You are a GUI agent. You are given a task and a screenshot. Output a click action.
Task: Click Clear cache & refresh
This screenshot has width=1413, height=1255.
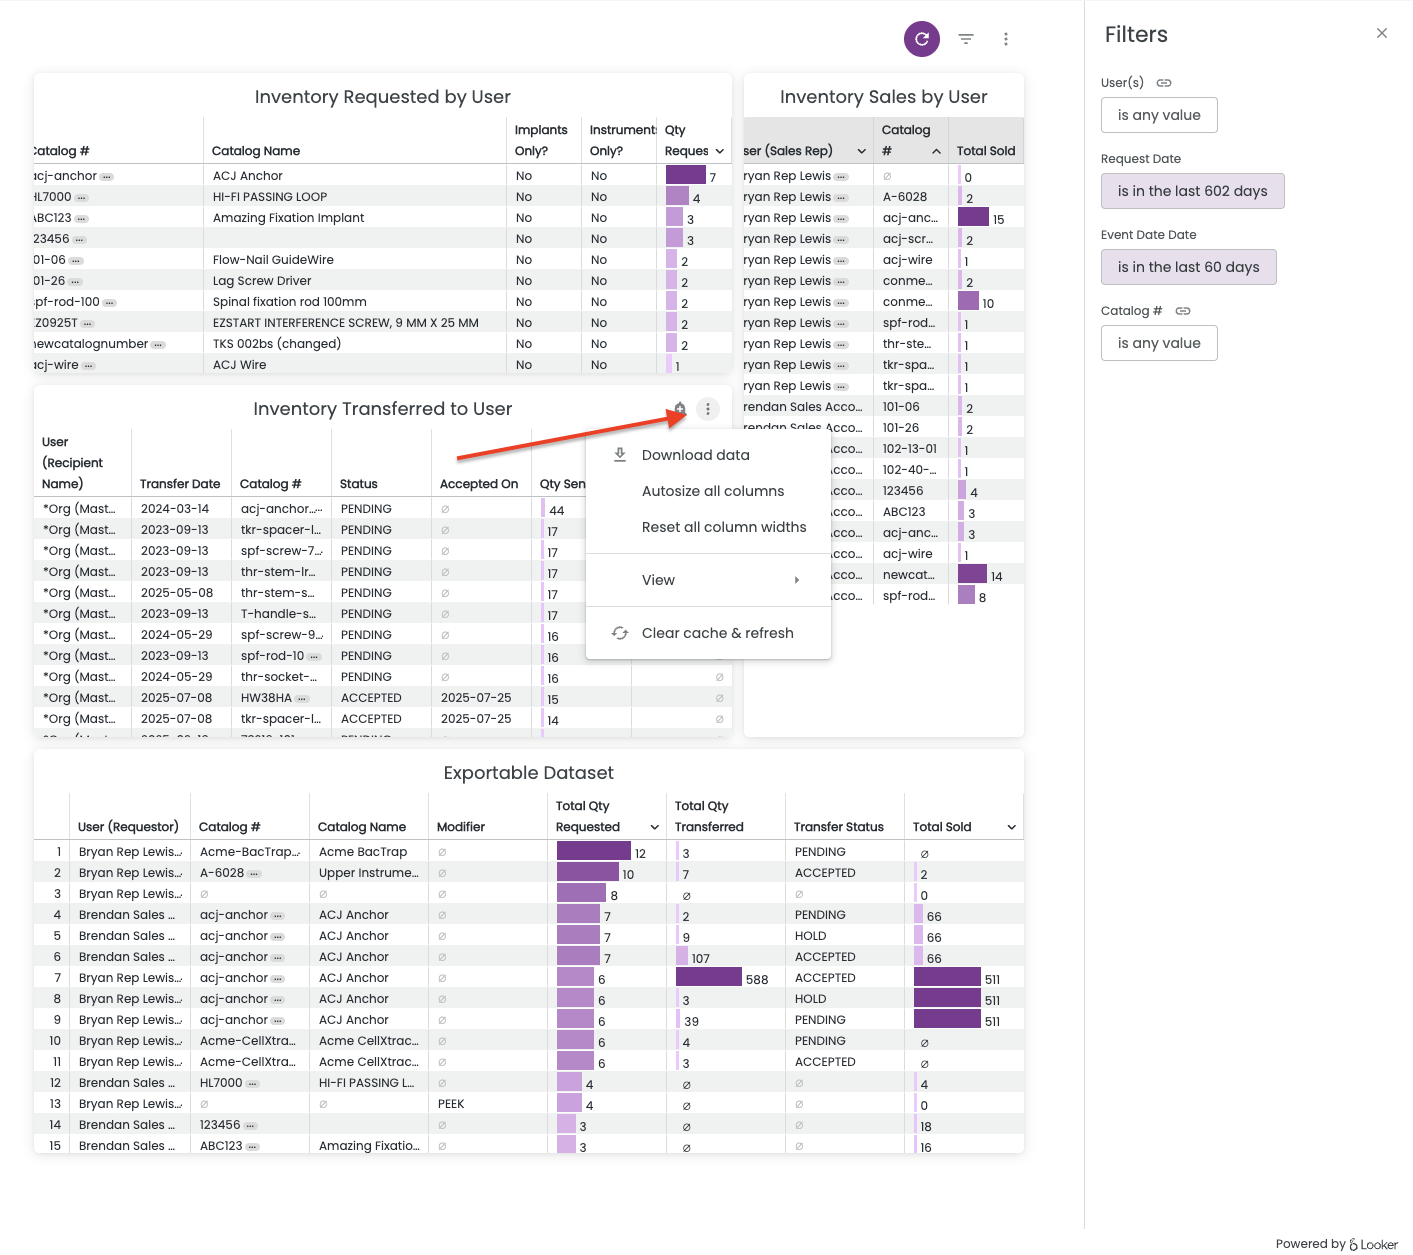coord(717,633)
